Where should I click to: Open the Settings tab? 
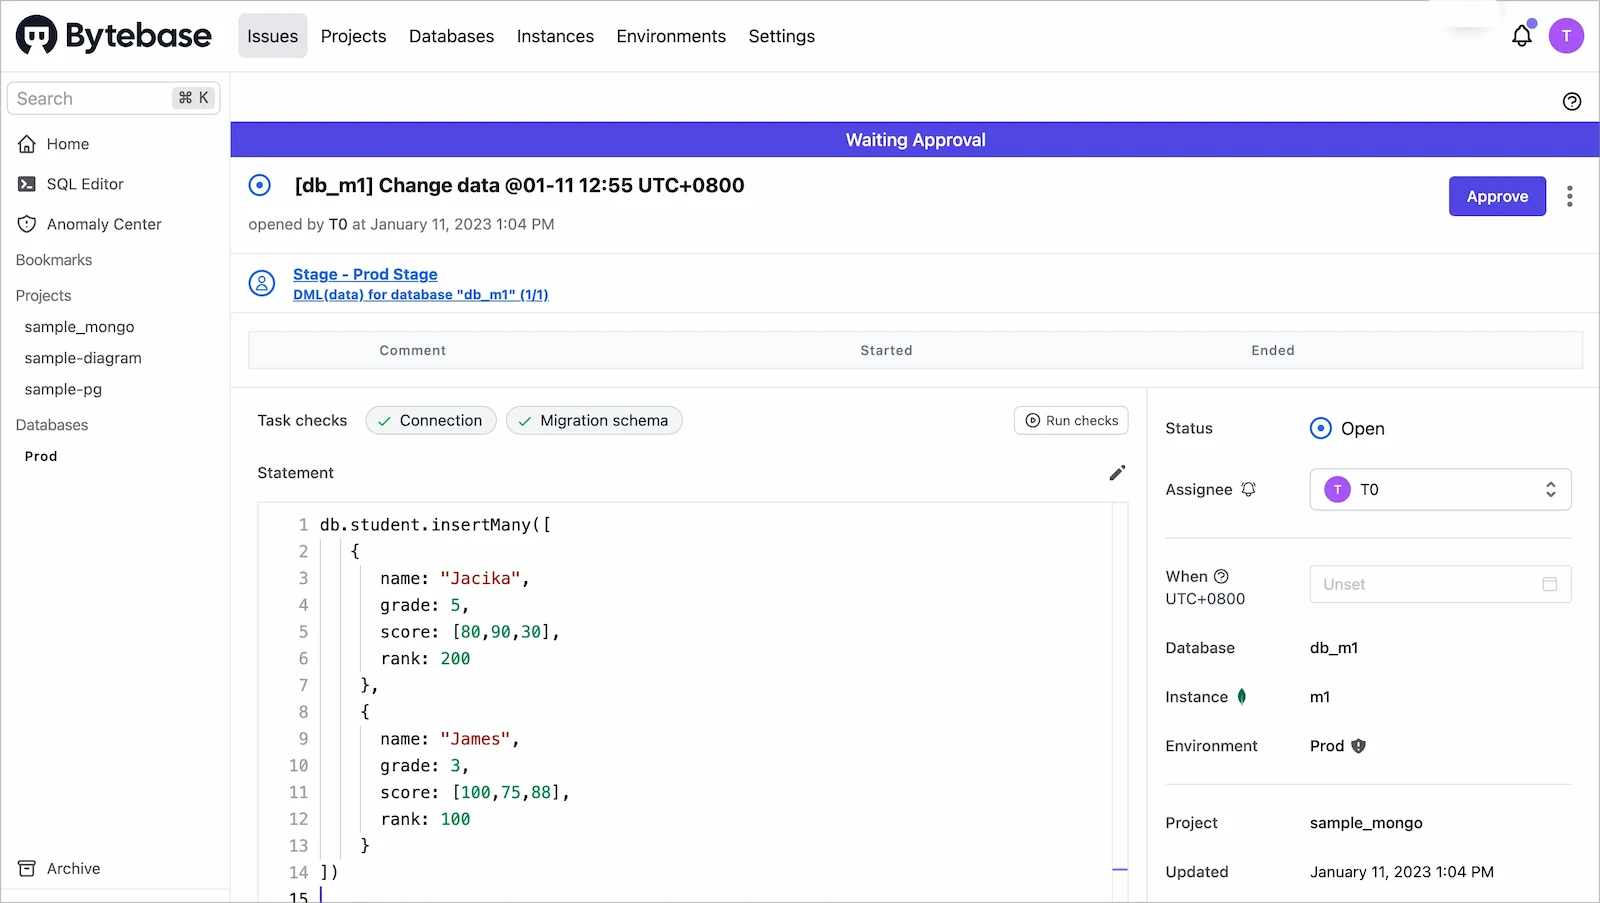pos(781,36)
